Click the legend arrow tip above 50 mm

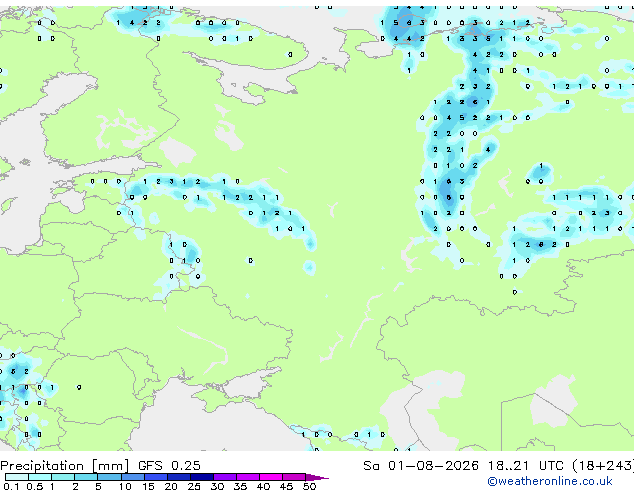317,478
